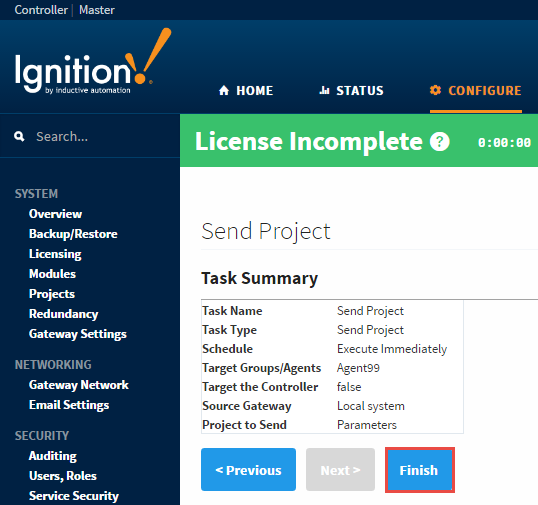Click the NETWORKING section header
The height and width of the screenshot is (505, 538).
(53, 365)
